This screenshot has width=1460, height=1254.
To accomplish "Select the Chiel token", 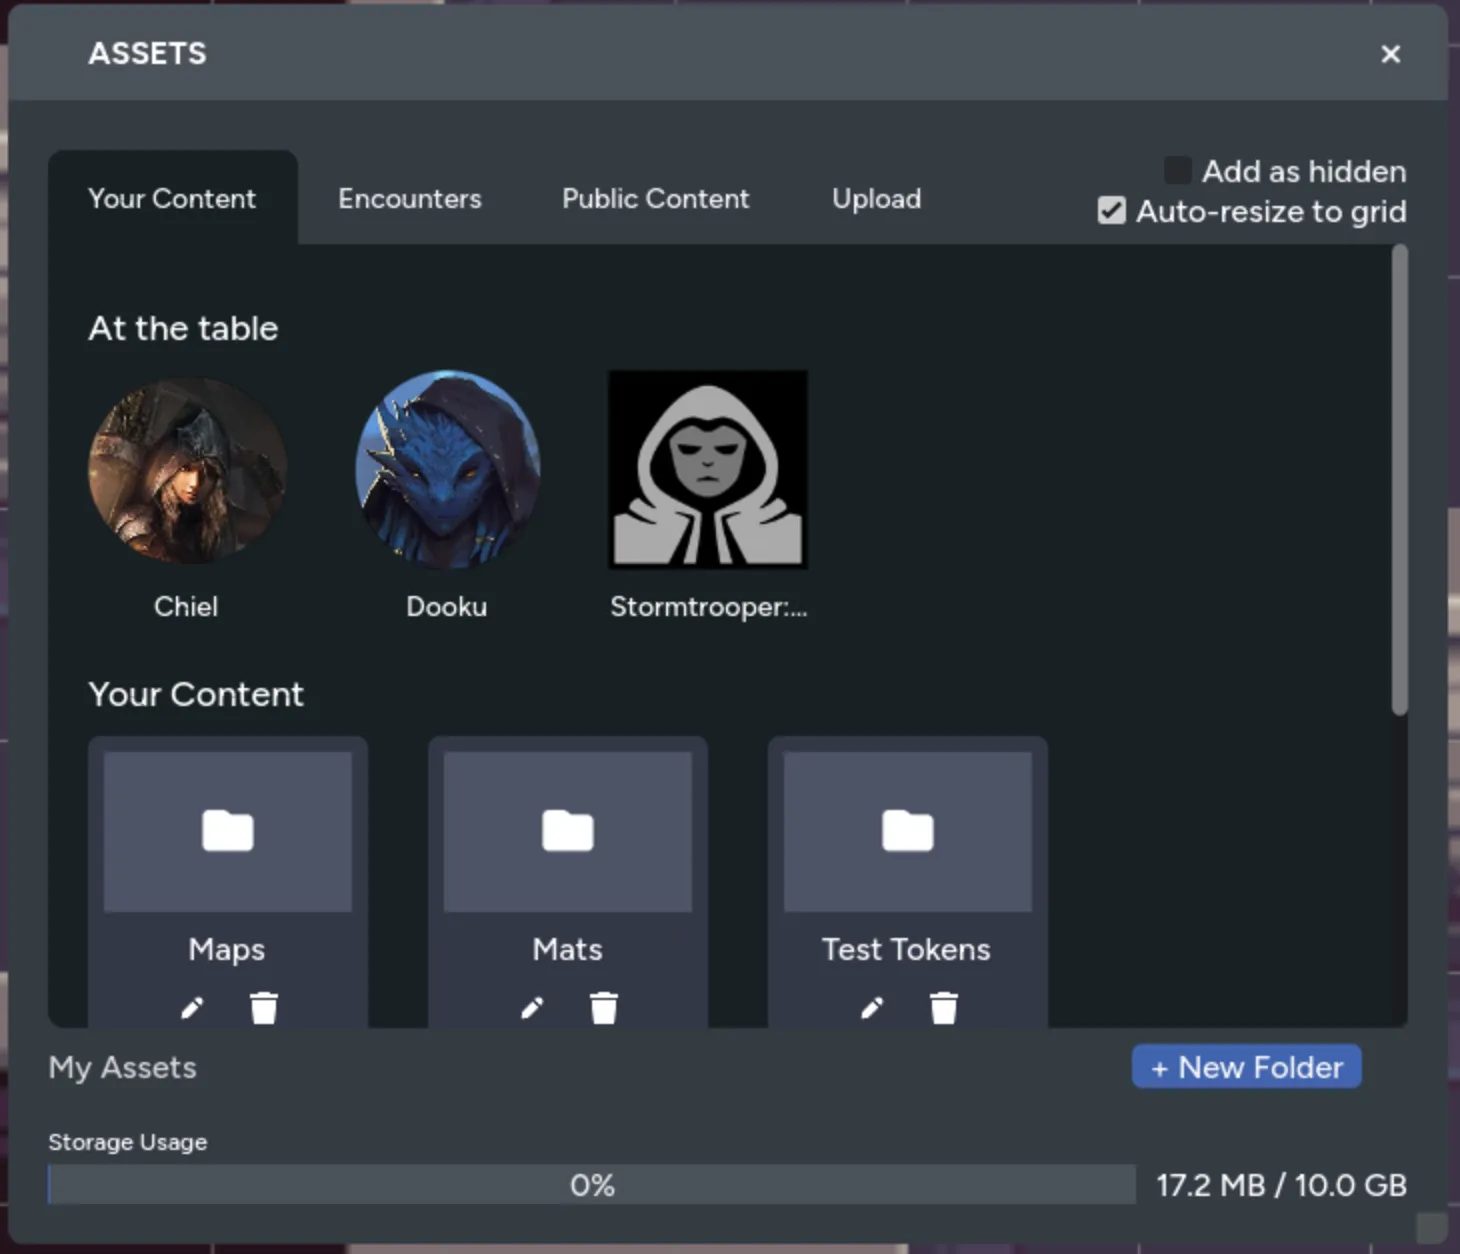I will pos(186,470).
